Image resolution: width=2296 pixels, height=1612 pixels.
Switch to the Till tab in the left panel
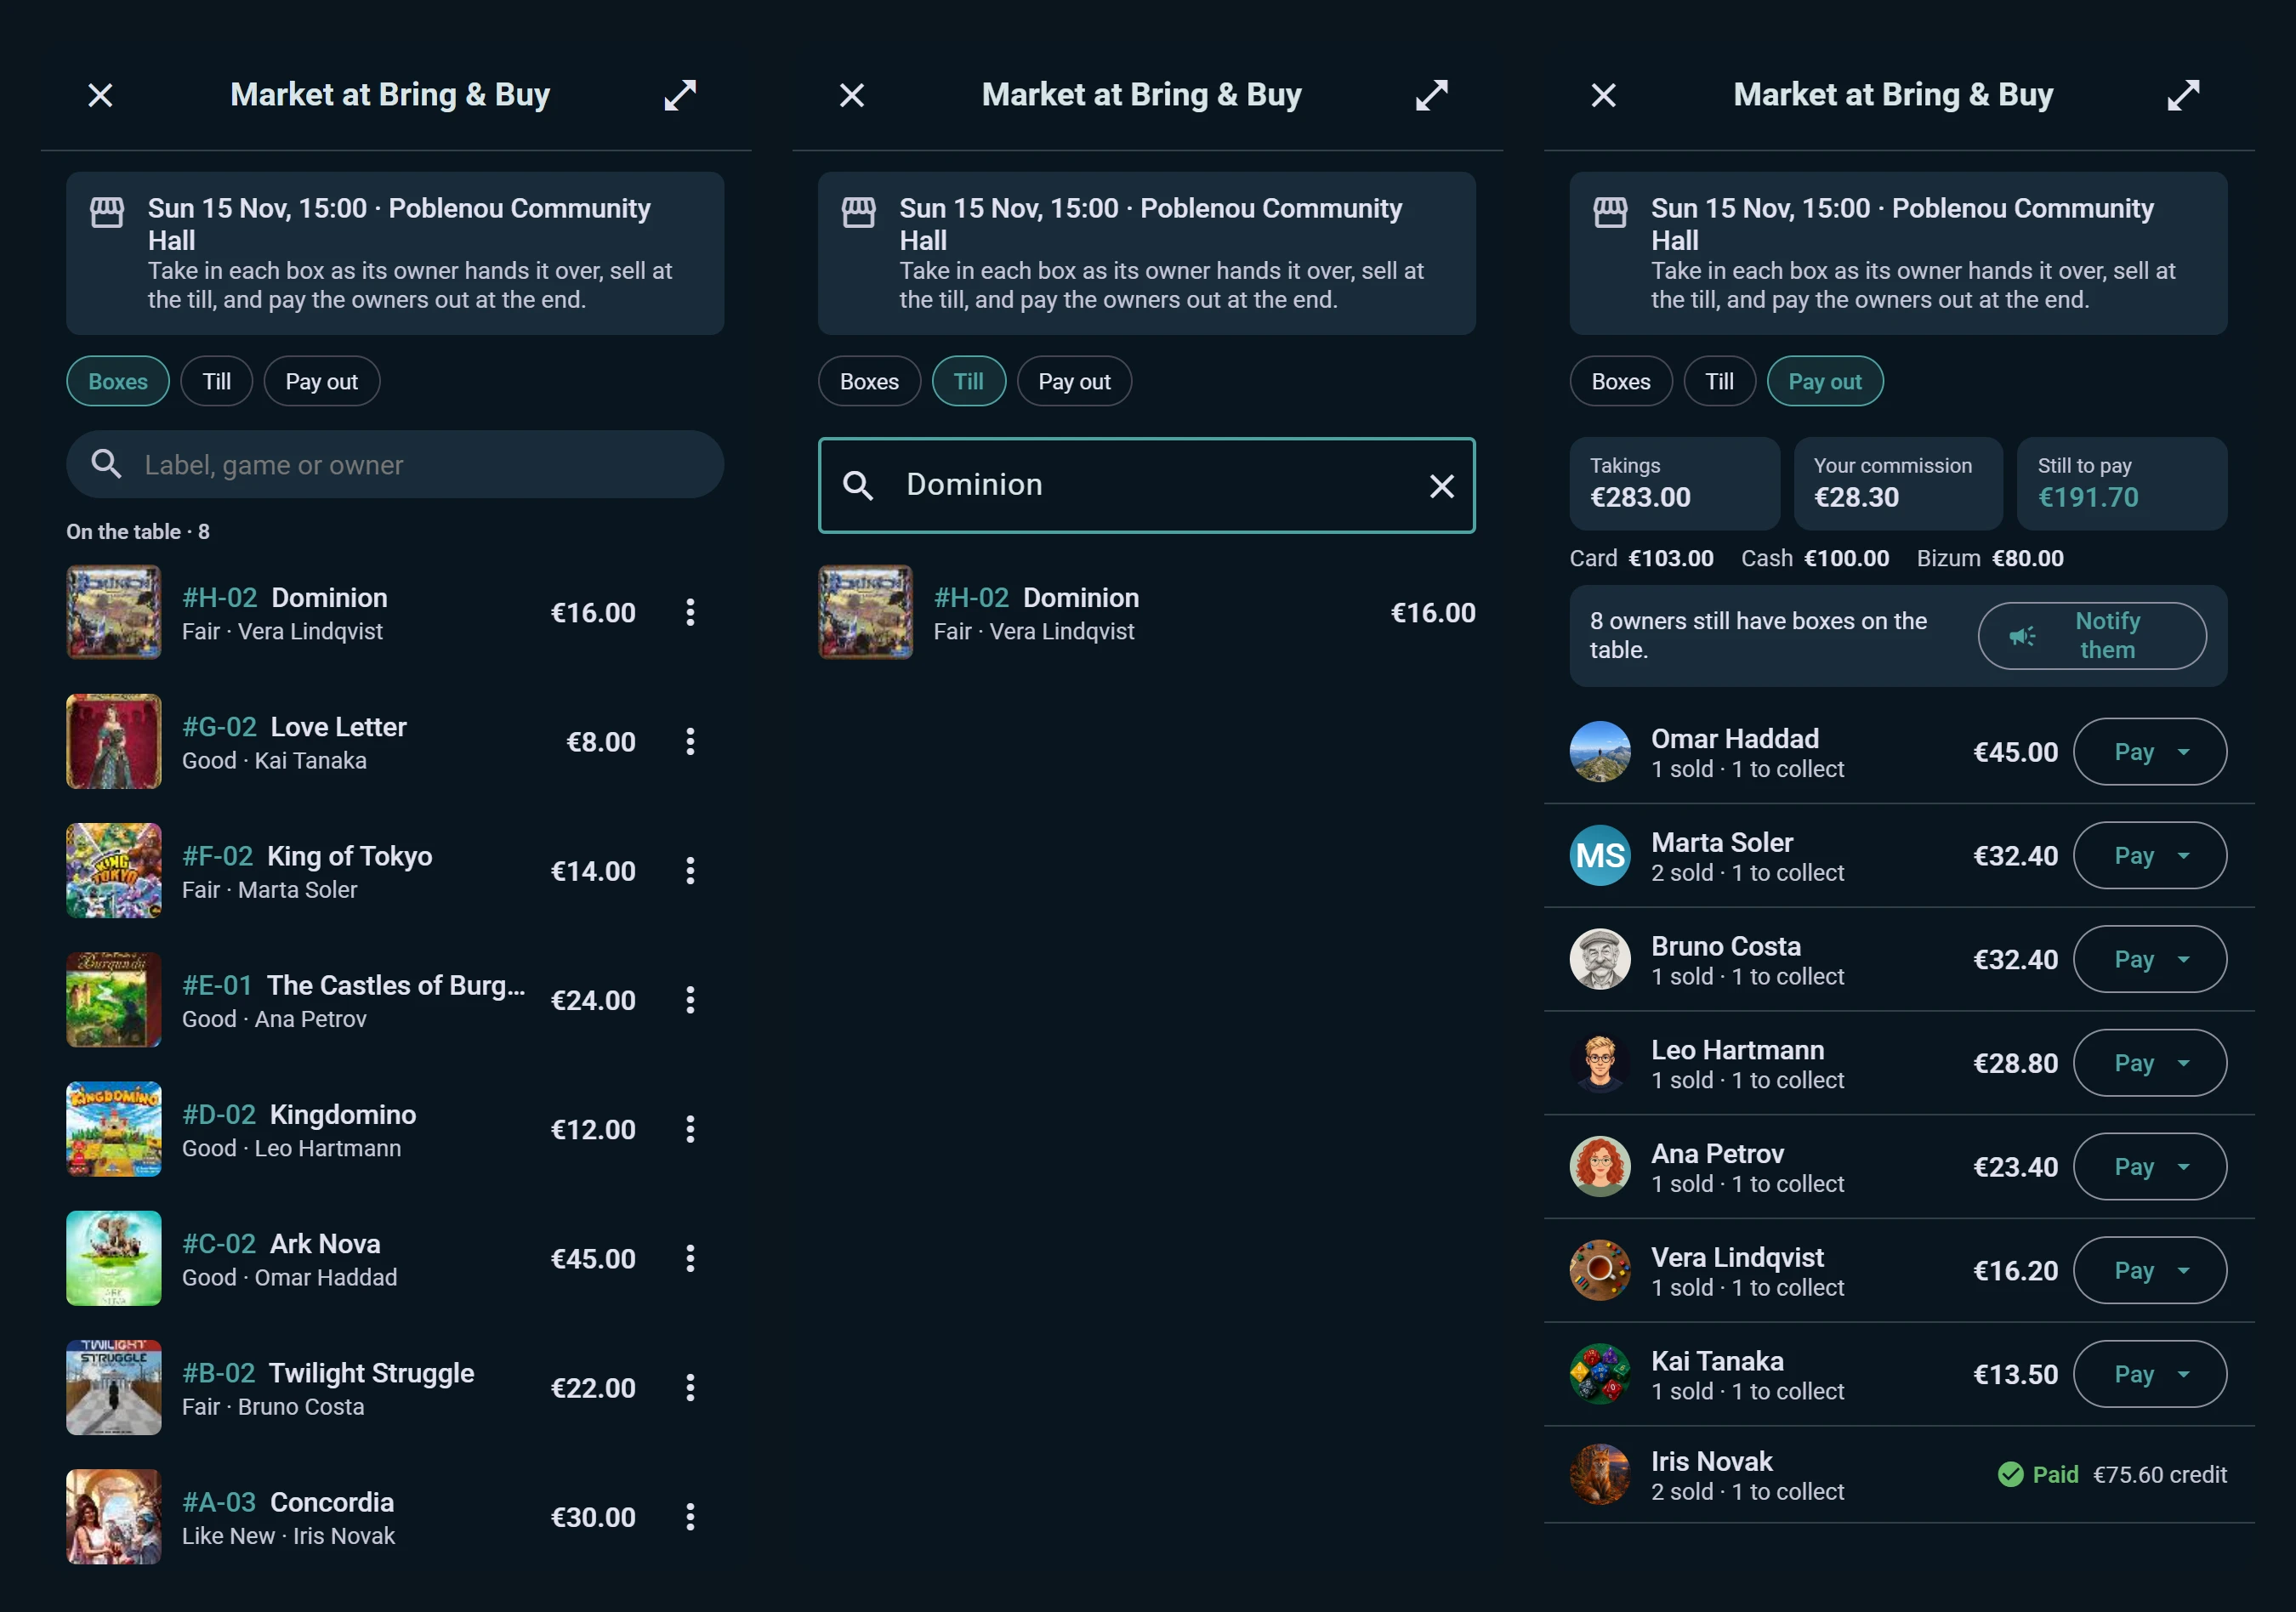coord(217,381)
